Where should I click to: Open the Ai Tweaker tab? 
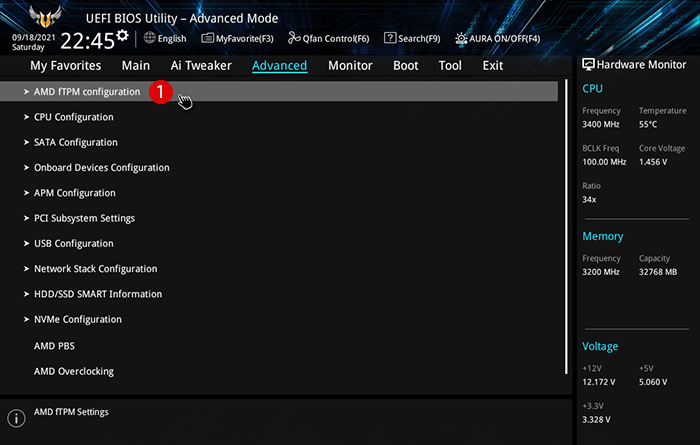tap(201, 66)
